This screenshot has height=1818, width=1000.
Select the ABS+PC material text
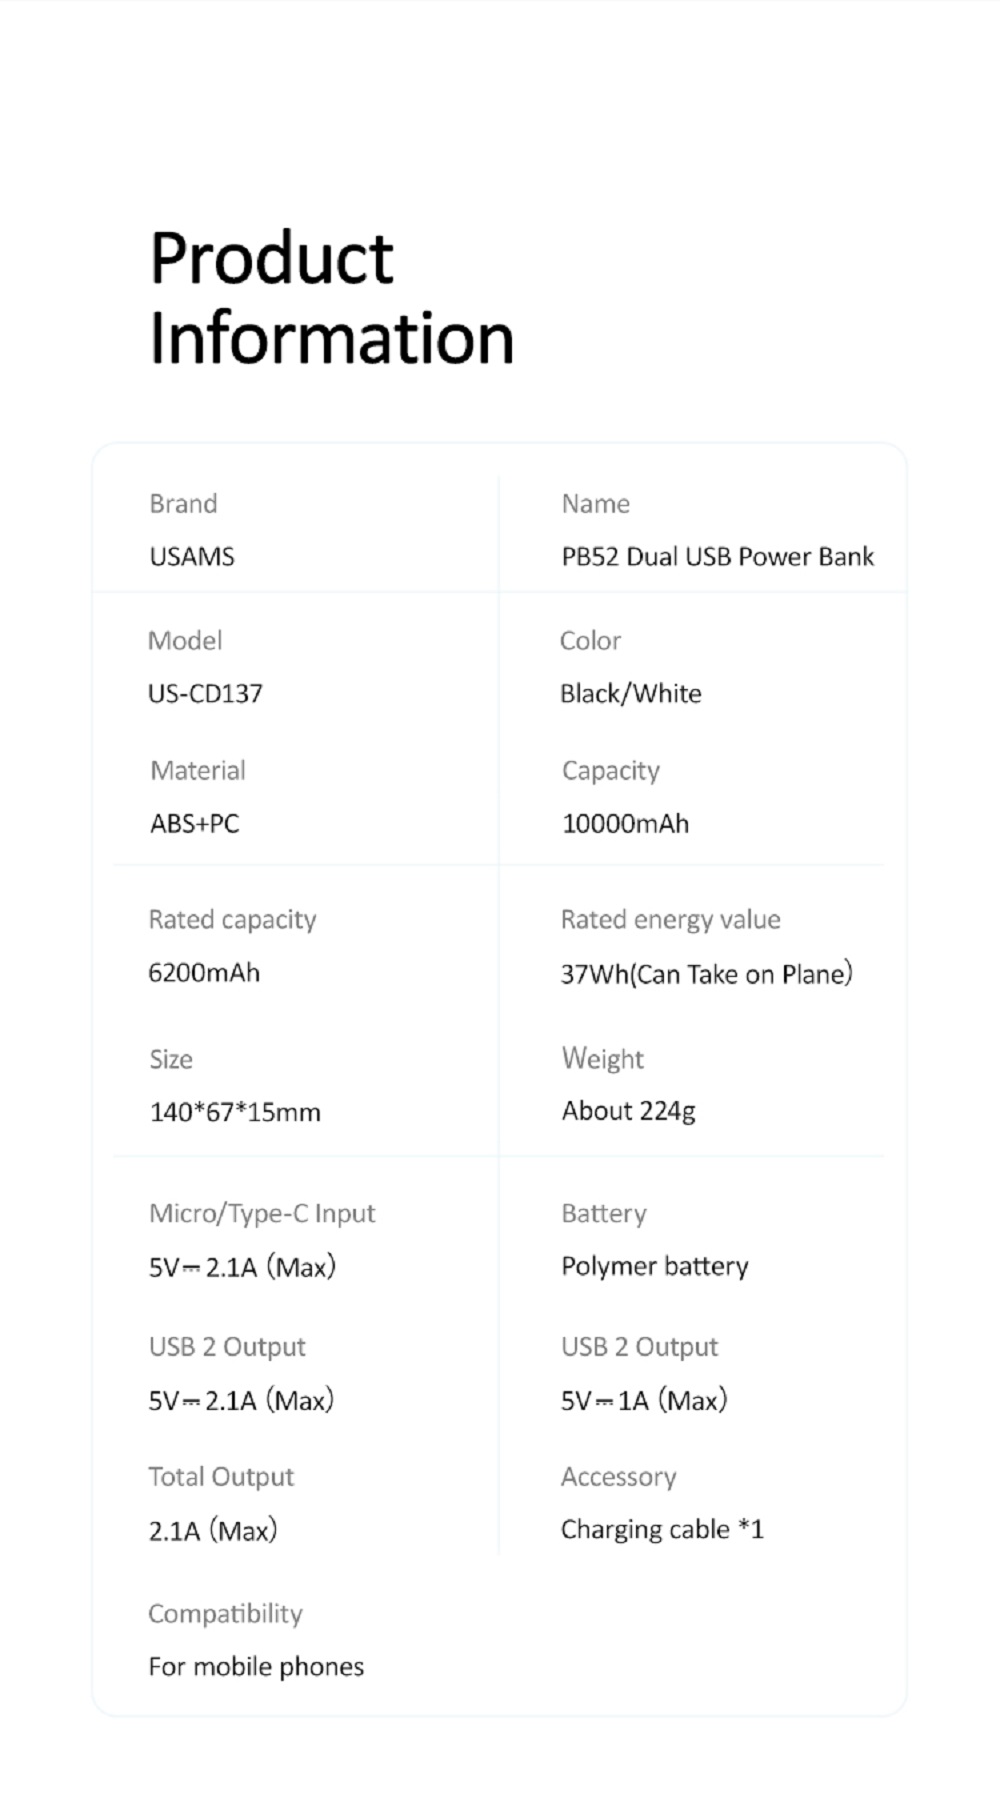click(x=195, y=824)
